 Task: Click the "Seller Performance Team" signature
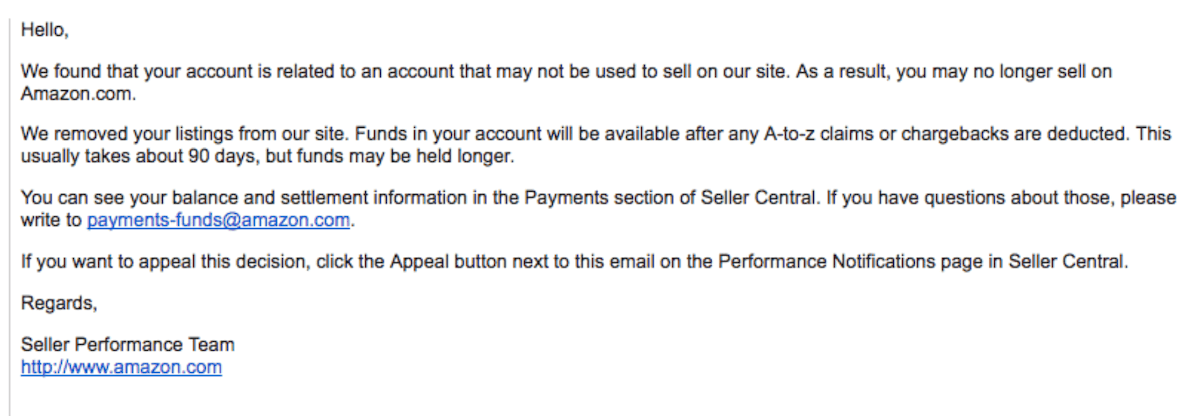tap(128, 345)
